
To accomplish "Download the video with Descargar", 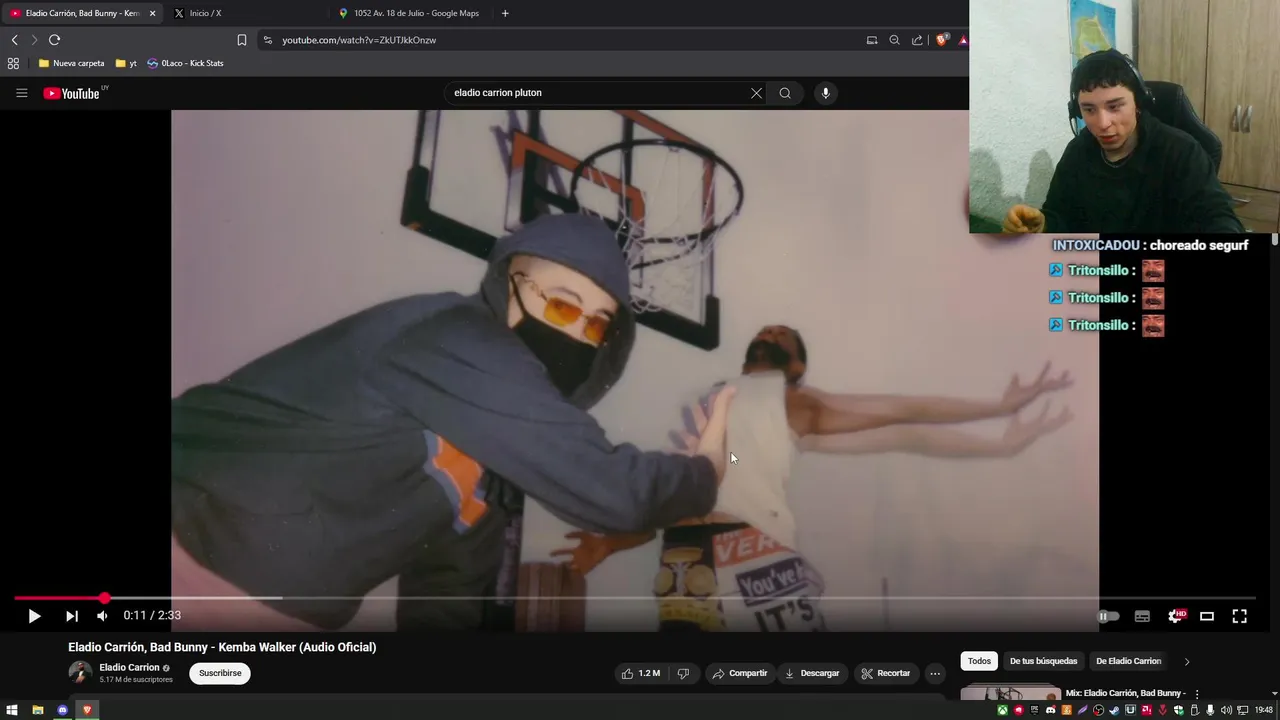I will click(812, 674).
